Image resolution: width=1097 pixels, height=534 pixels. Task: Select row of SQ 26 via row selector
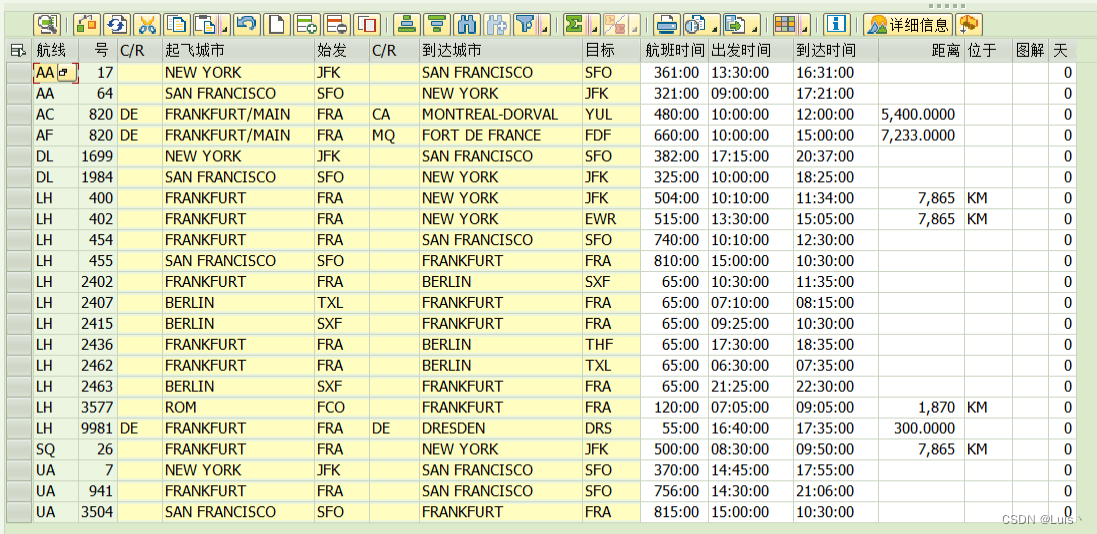(x=19, y=449)
